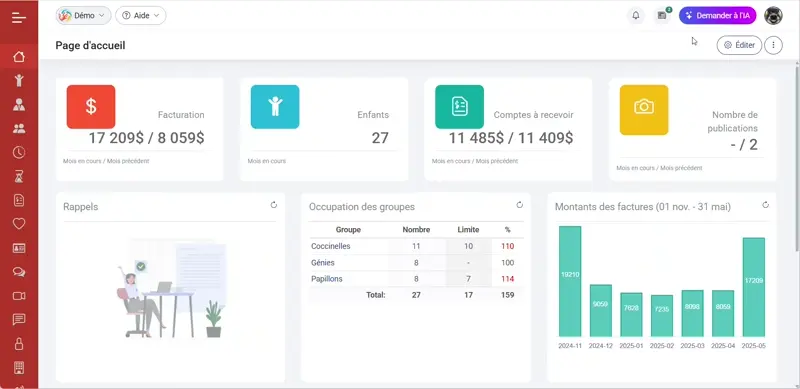Collapse the sidebar with the hamburger menu icon

tap(19, 18)
